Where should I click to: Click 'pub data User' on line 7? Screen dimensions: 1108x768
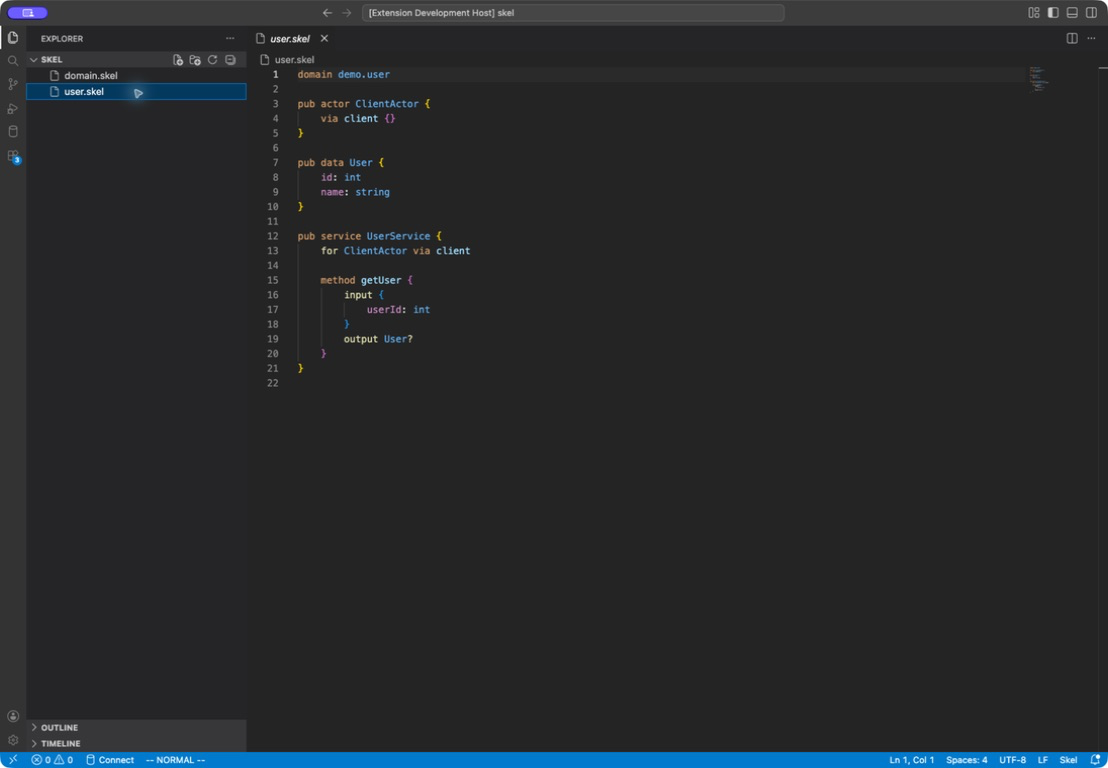click(x=335, y=163)
